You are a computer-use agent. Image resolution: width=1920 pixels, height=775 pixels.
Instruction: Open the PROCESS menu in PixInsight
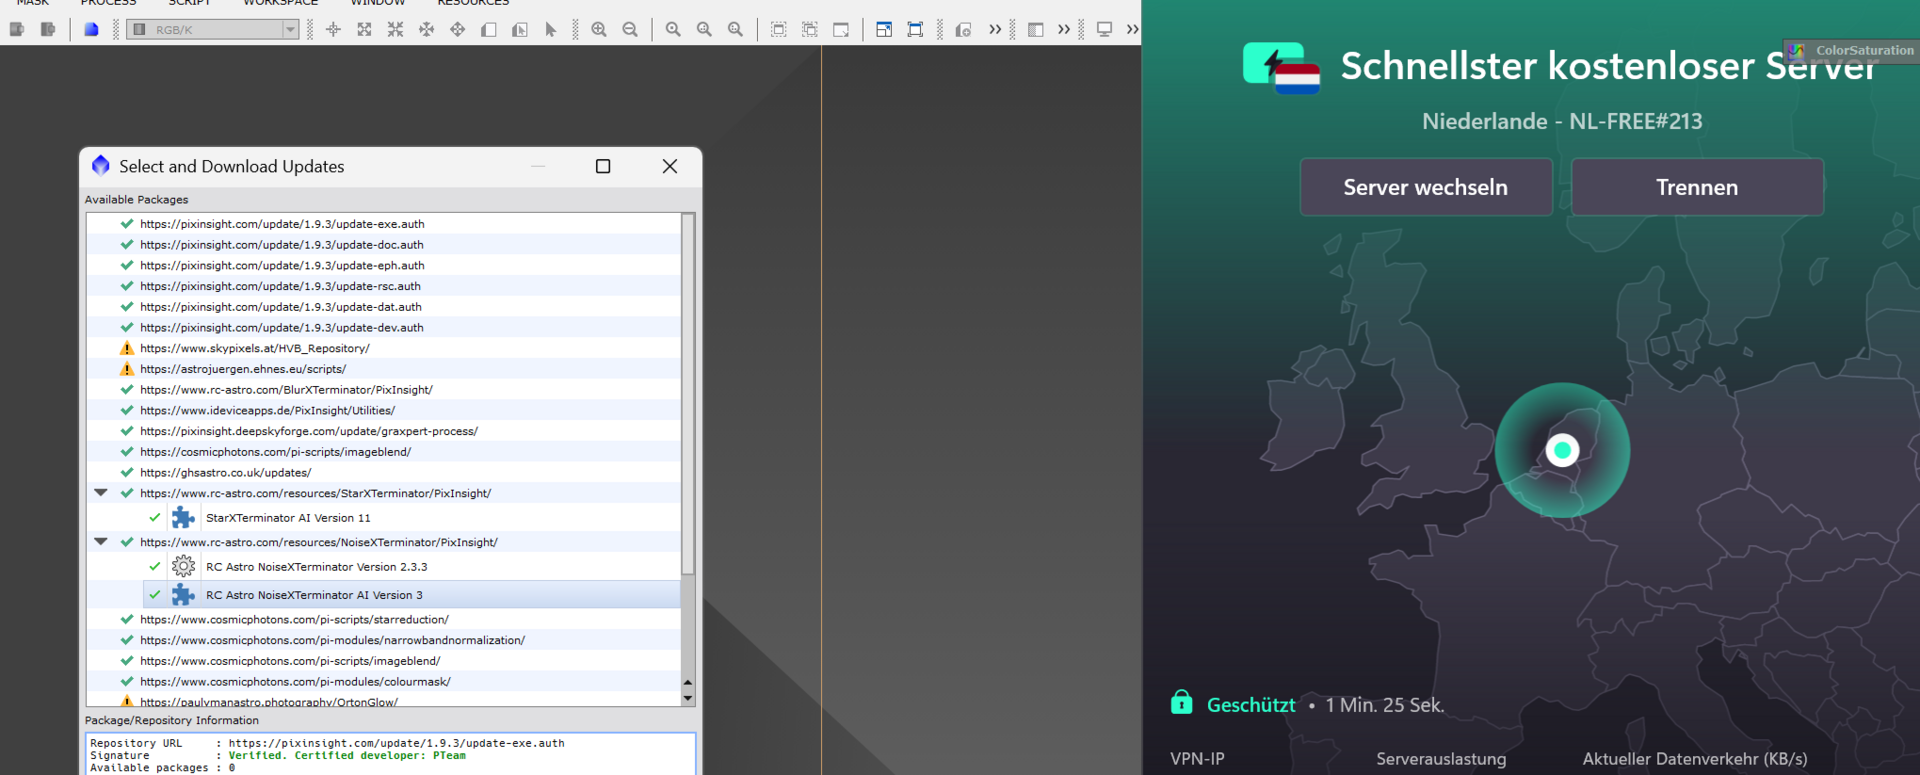coord(108,3)
